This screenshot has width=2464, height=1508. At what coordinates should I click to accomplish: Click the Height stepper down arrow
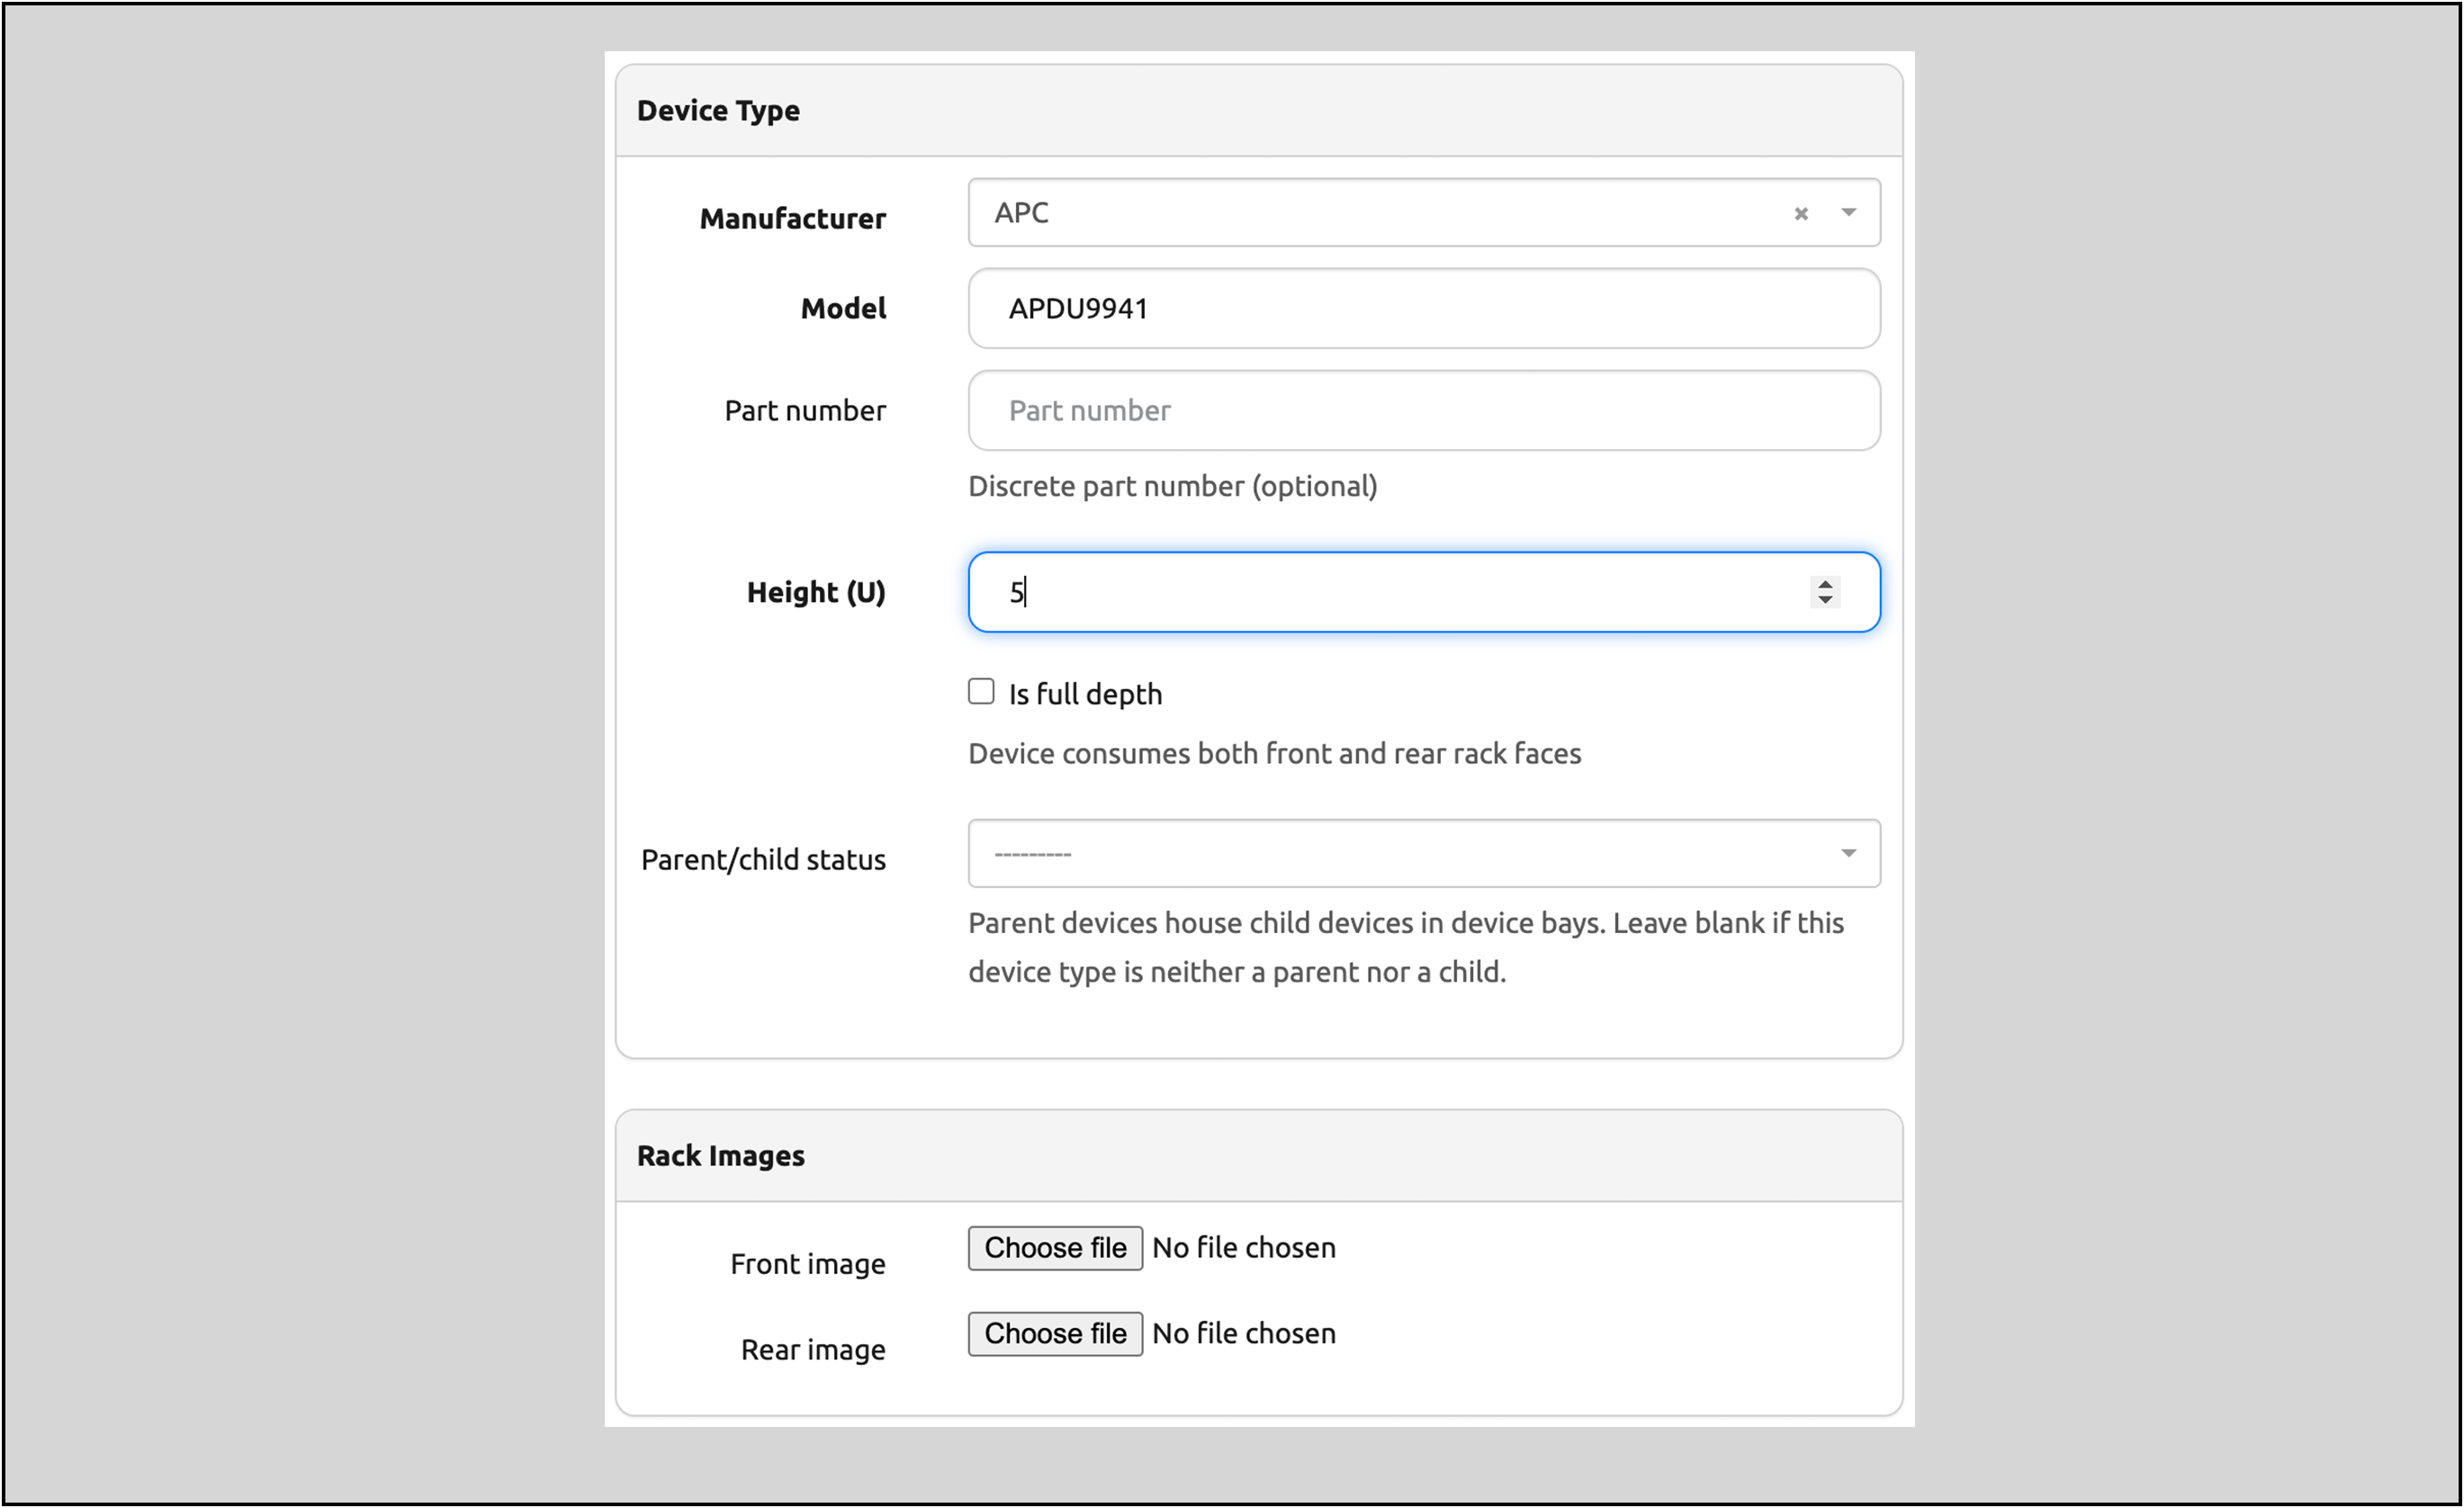coord(1824,600)
